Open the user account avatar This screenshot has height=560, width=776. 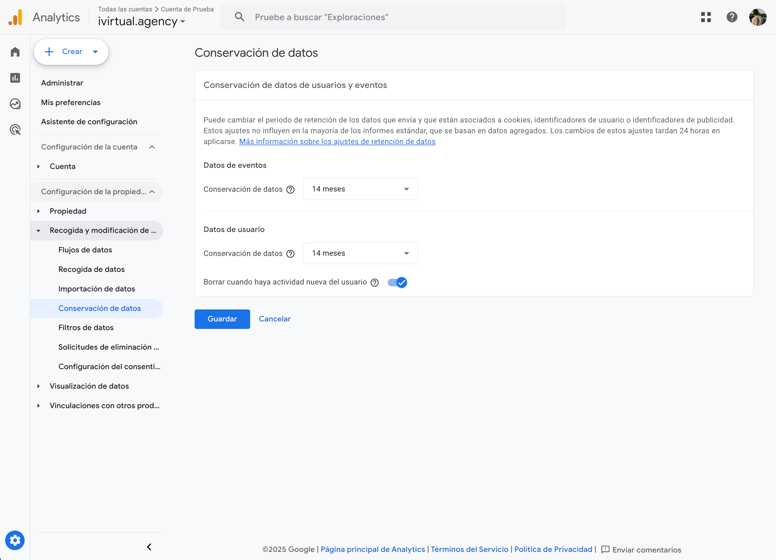click(757, 17)
